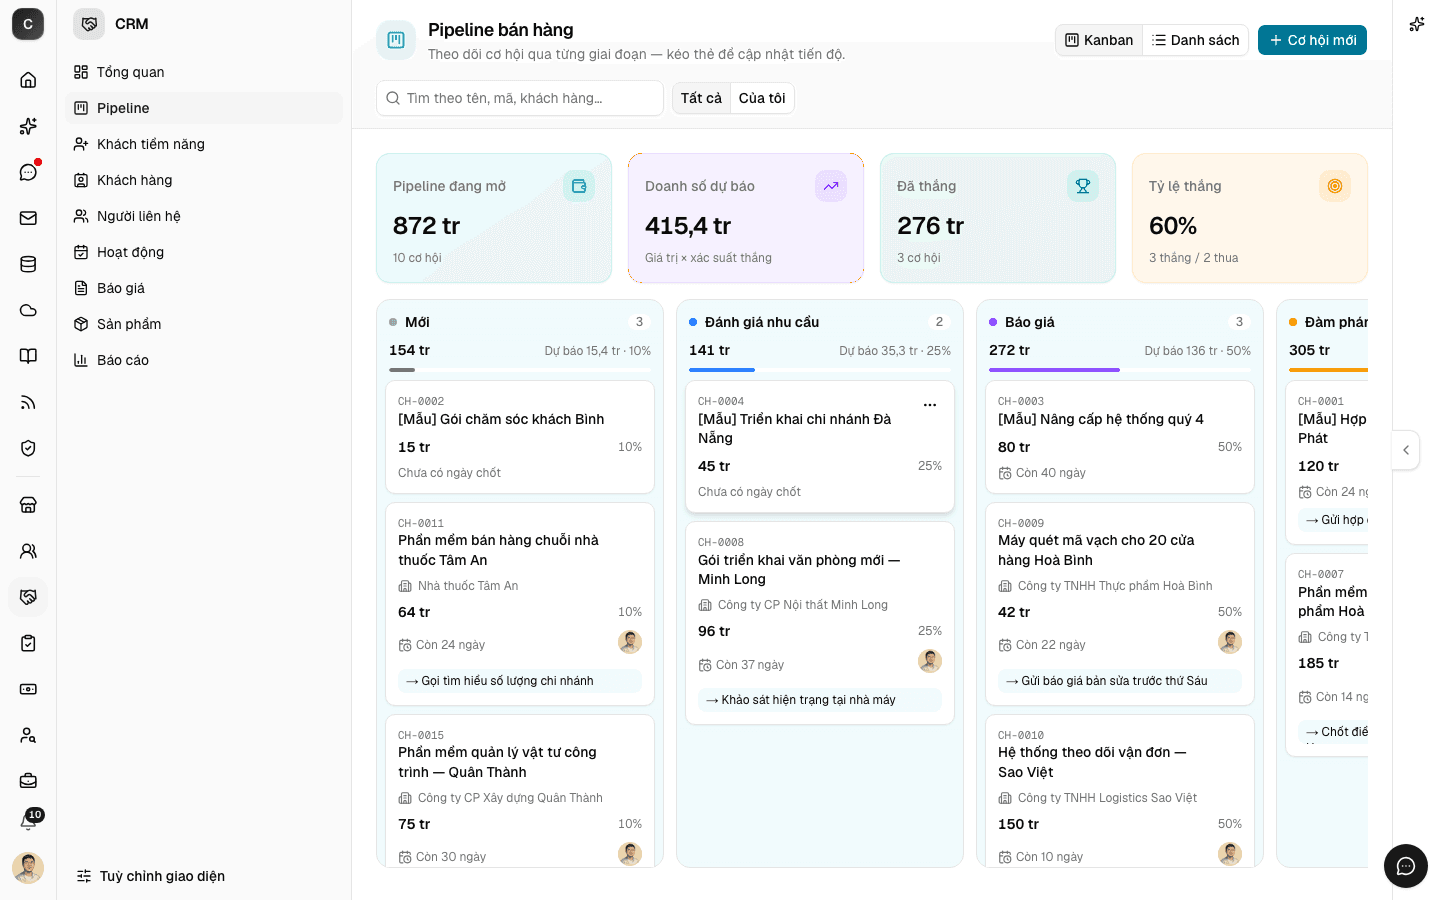Viewport: 1440px width, 900px height.
Task: Open the Doanh số dự báo stat card
Action: [746, 218]
